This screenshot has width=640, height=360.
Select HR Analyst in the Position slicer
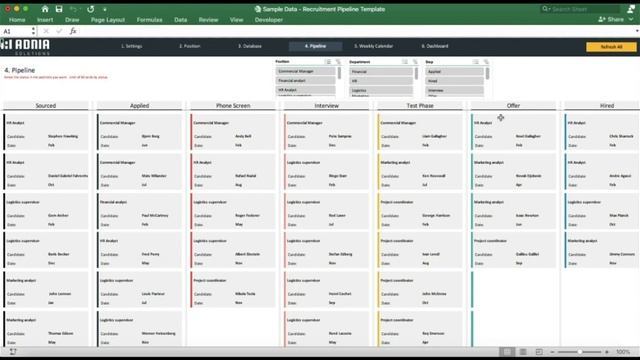pyautogui.click(x=305, y=90)
